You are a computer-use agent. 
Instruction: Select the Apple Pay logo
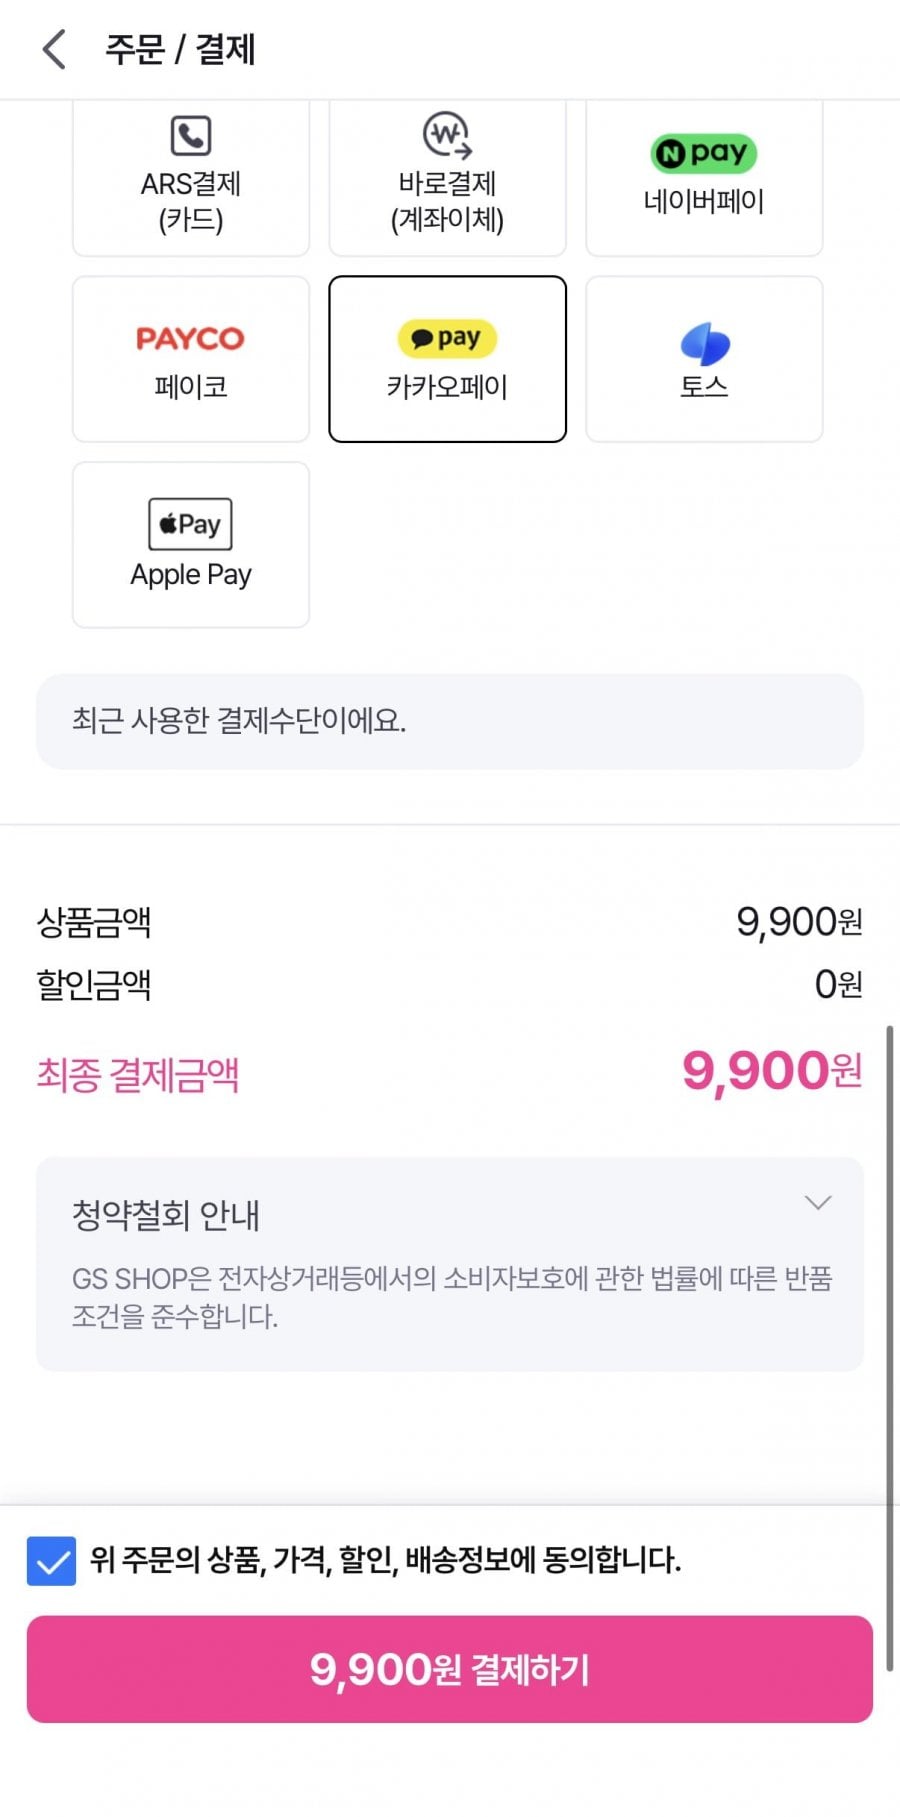pyautogui.click(x=190, y=524)
